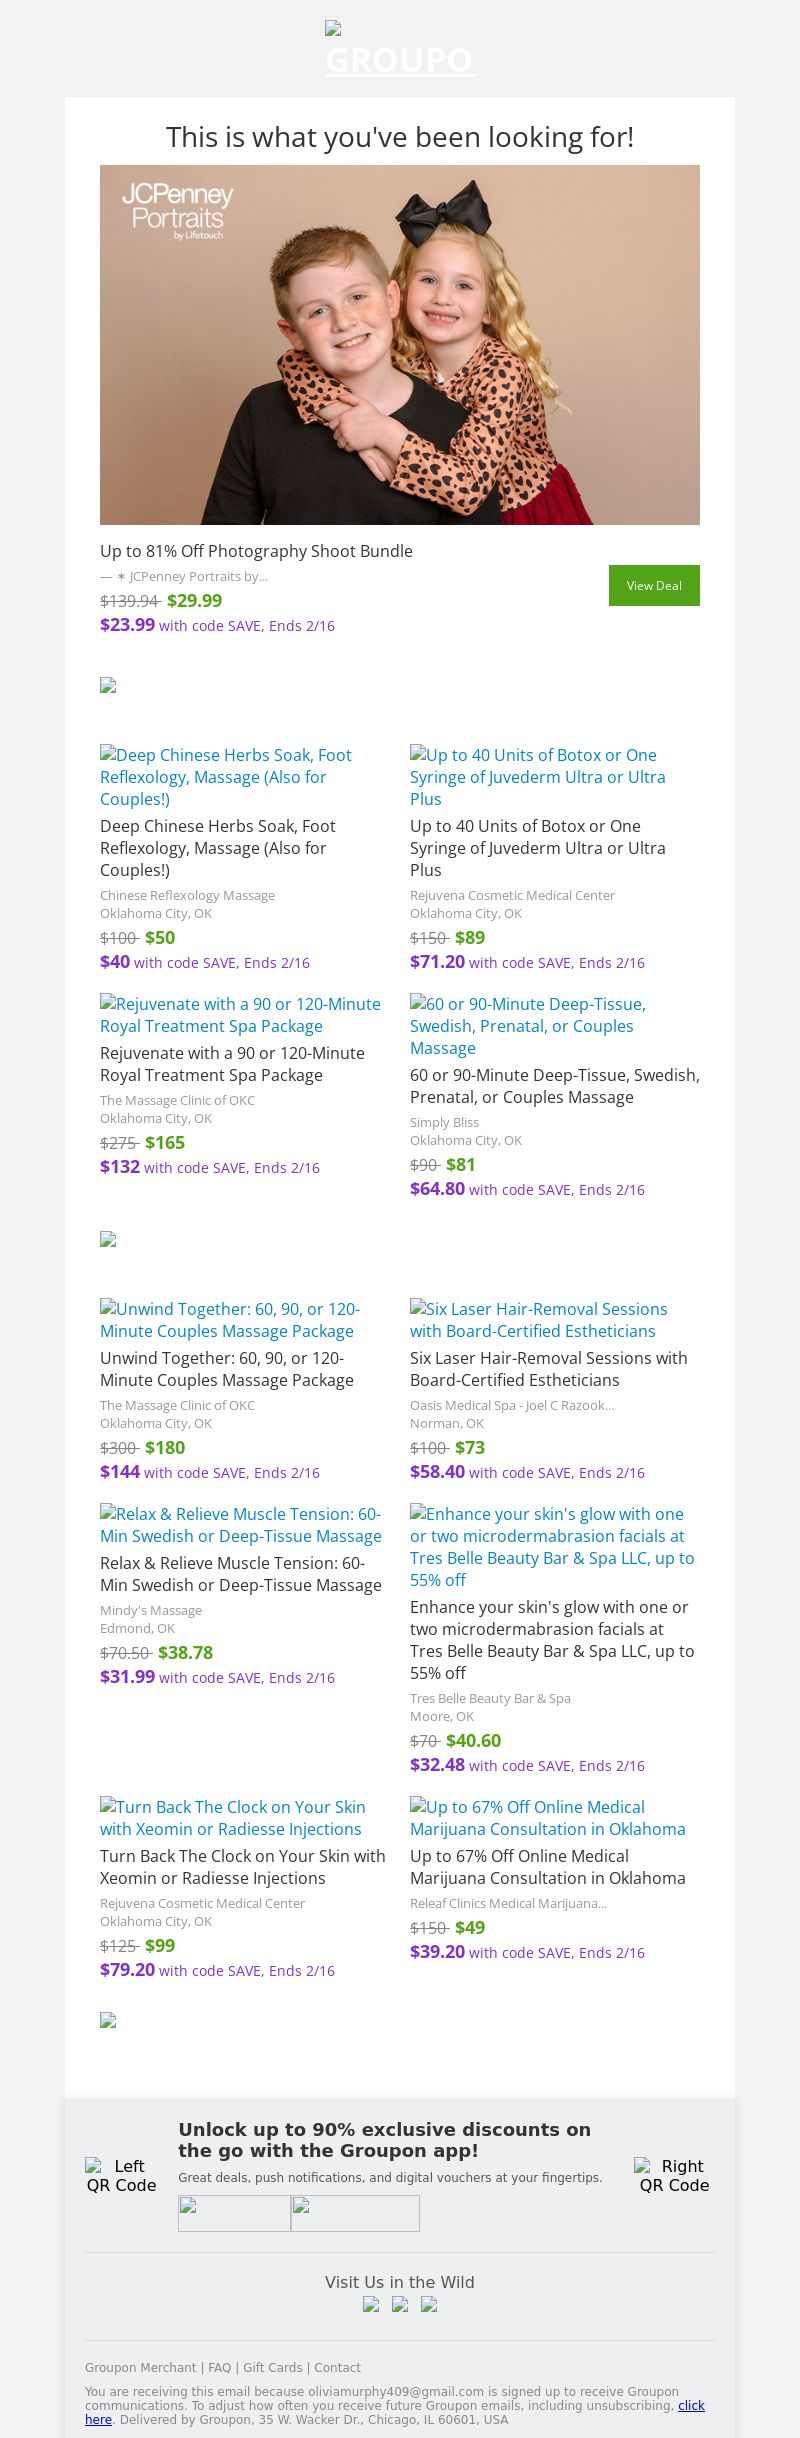Click the Right QR Code image
This screenshot has width=800, height=2438.
pos(674,2175)
